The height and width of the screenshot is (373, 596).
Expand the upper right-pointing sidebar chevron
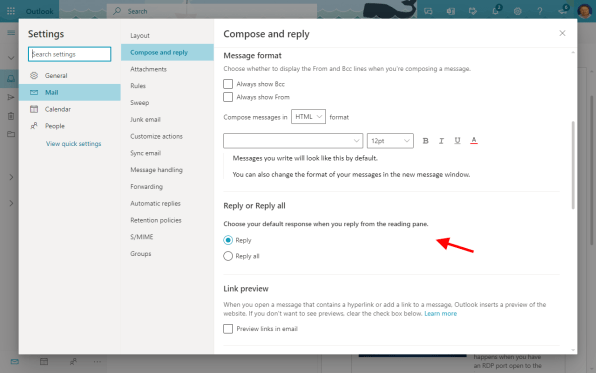click(11, 177)
